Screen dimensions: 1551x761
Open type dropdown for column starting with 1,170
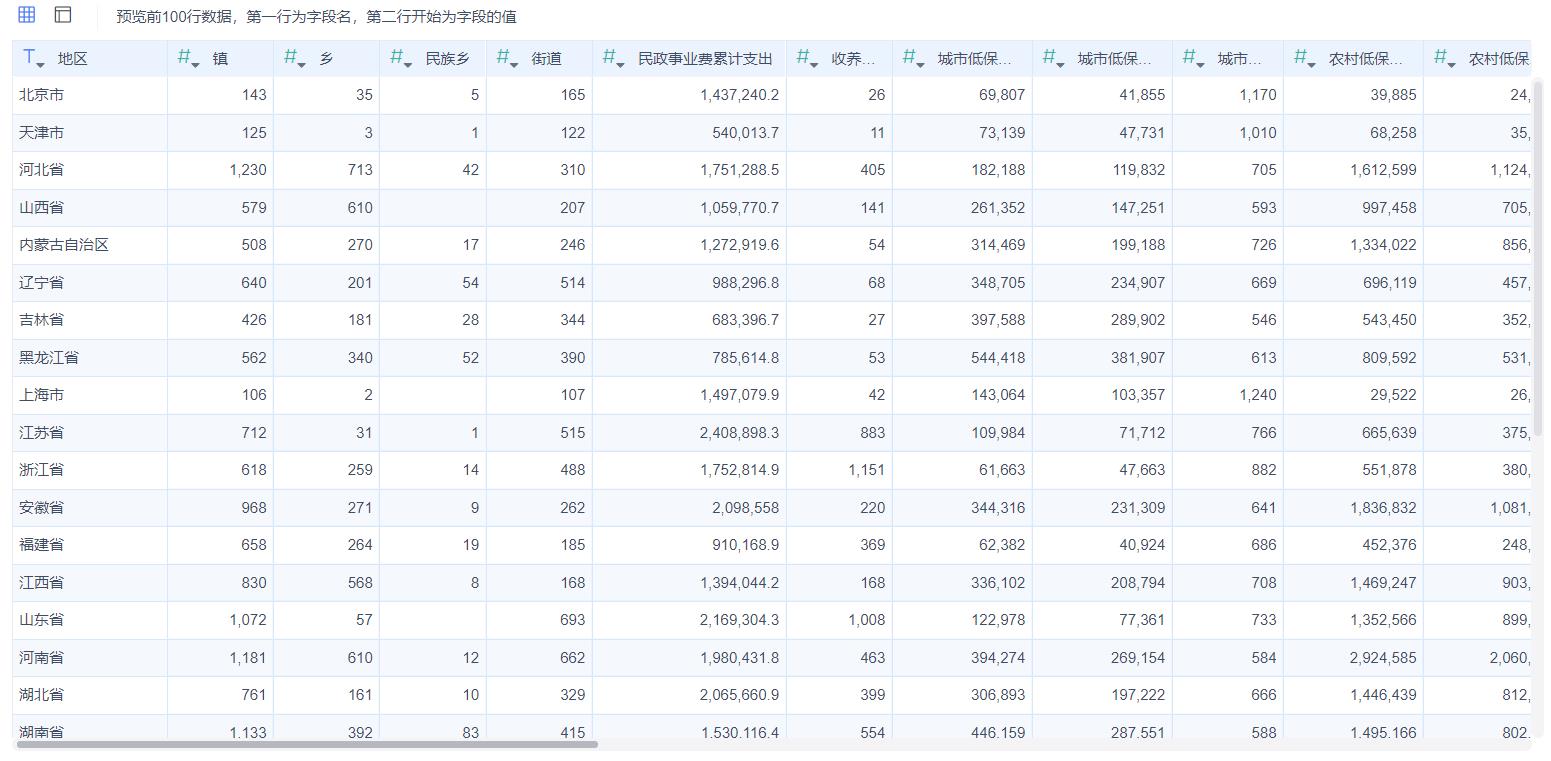tap(1194, 58)
